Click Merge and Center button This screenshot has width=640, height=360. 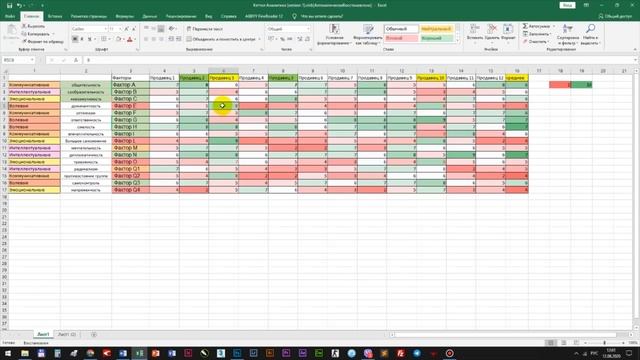[221, 39]
